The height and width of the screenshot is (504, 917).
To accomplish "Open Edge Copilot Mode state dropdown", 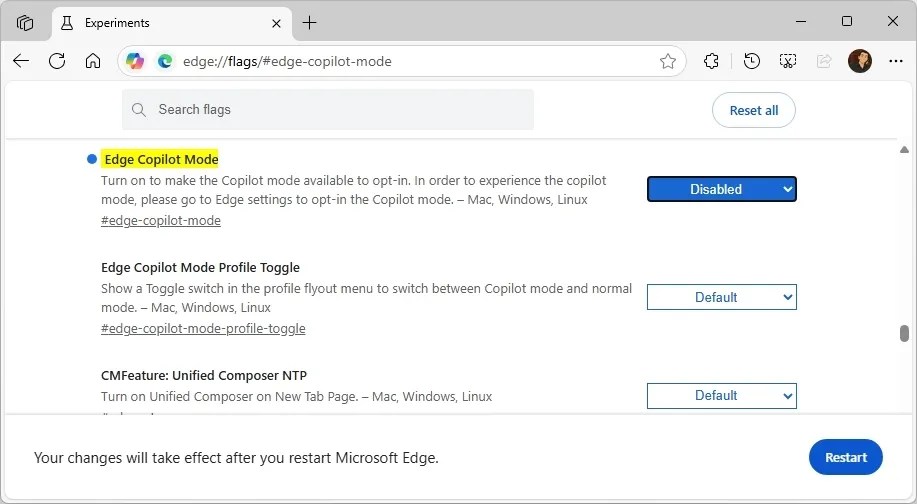I will pyautogui.click(x=721, y=189).
